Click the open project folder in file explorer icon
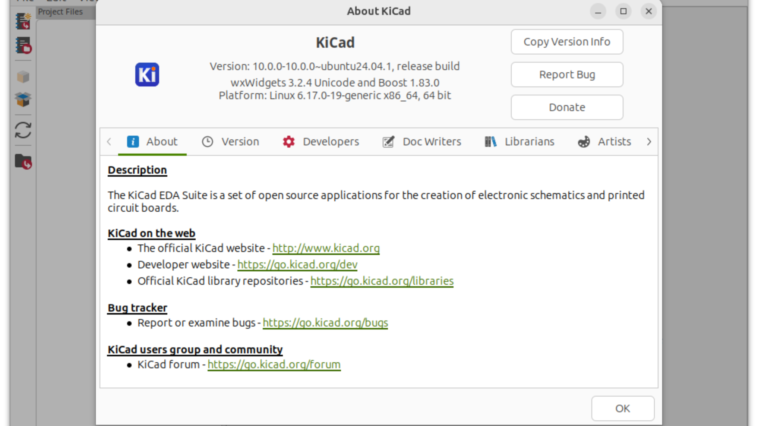 (22, 161)
